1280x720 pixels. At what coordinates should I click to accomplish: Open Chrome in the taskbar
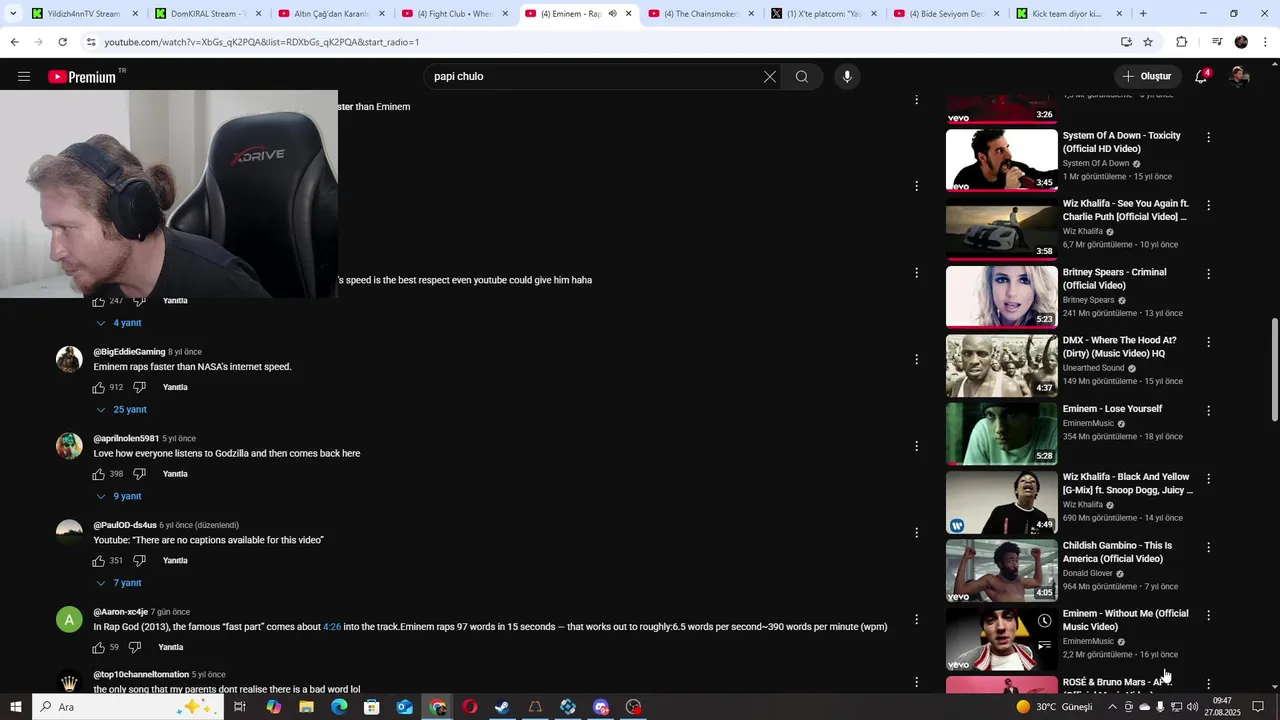click(x=437, y=707)
